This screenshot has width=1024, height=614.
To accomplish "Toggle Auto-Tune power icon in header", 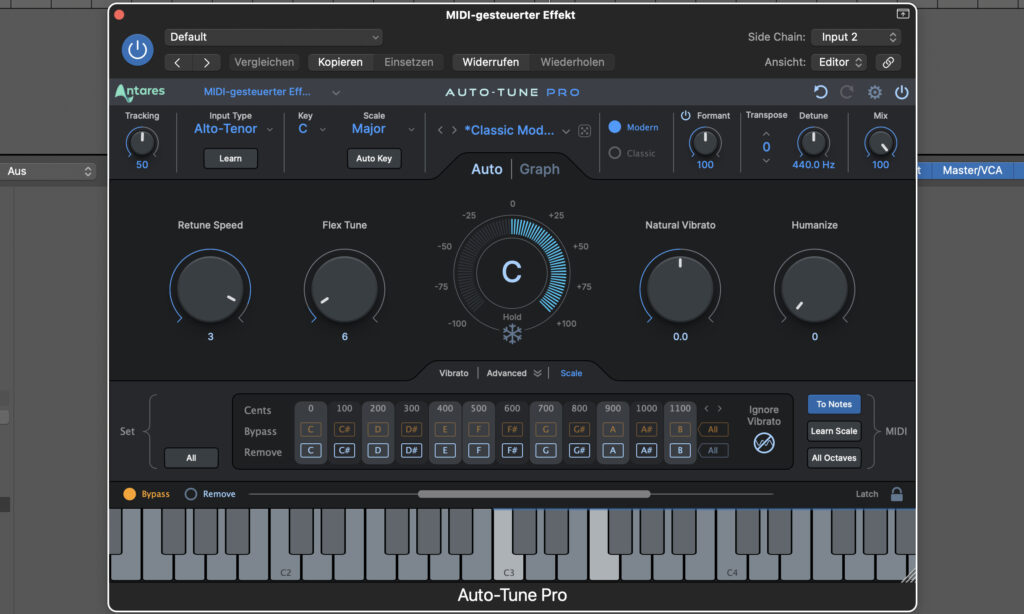I will click(x=901, y=92).
